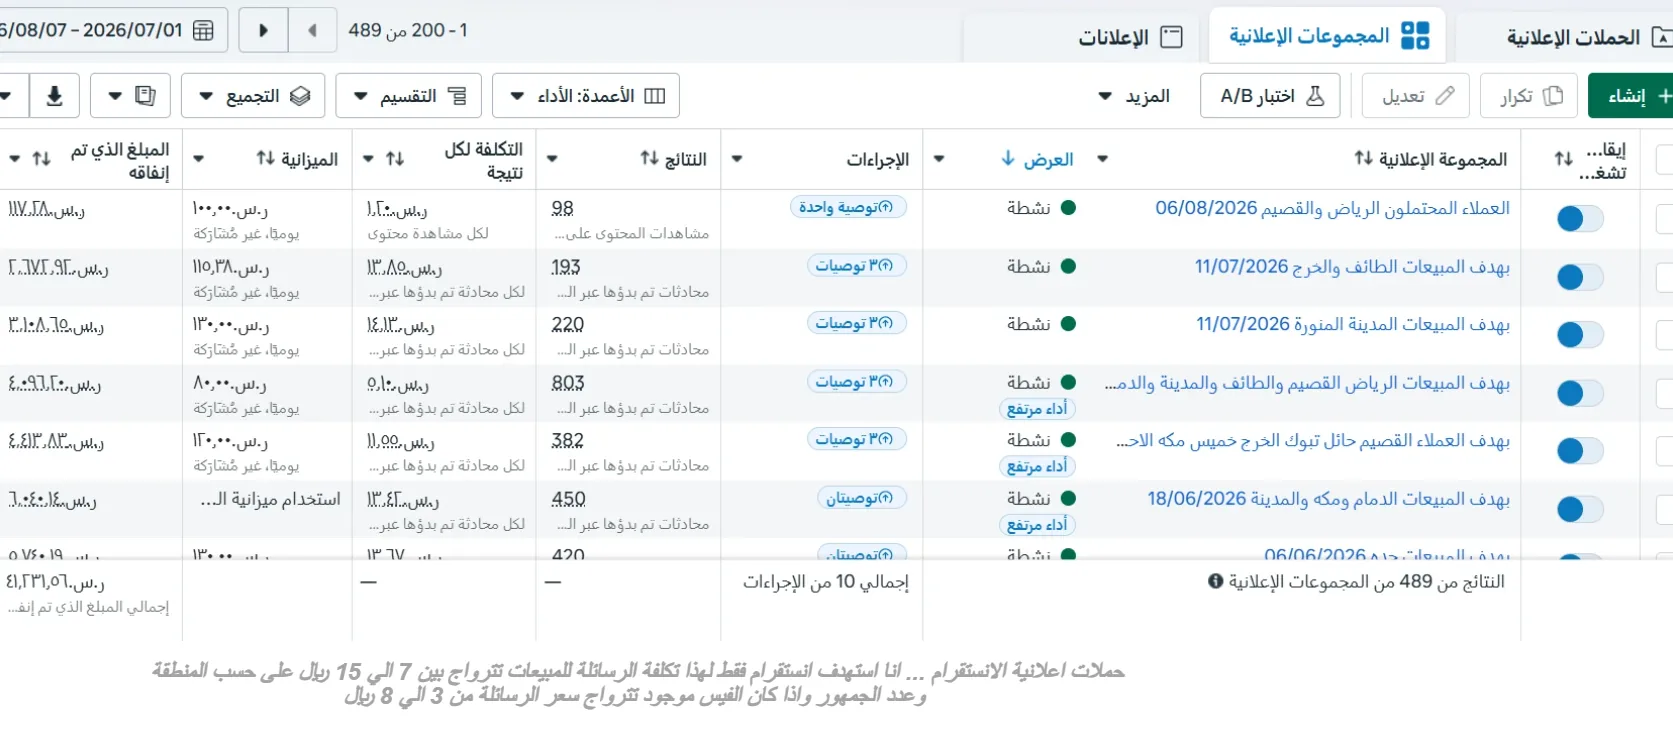This screenshot has height=730, width=1673.
Task: Switch to the الحملات الإعلانية tab
Action: tap(1588, 37)
